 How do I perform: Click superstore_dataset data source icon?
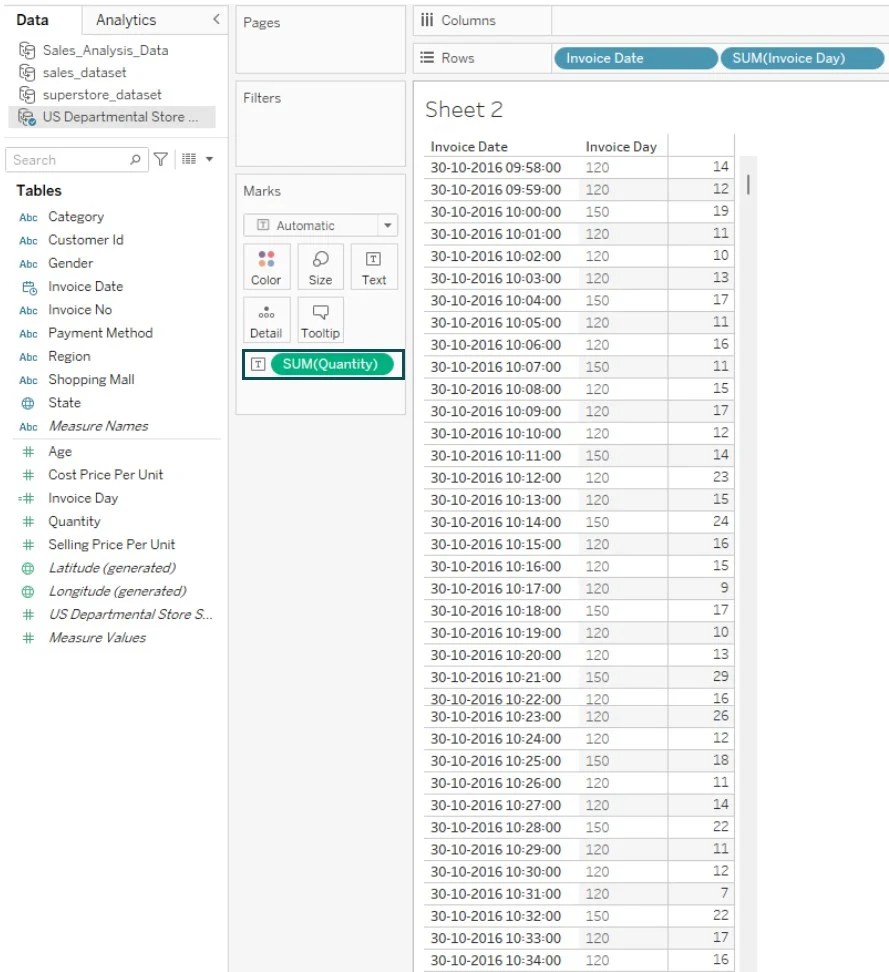click(x=27, y=95)
